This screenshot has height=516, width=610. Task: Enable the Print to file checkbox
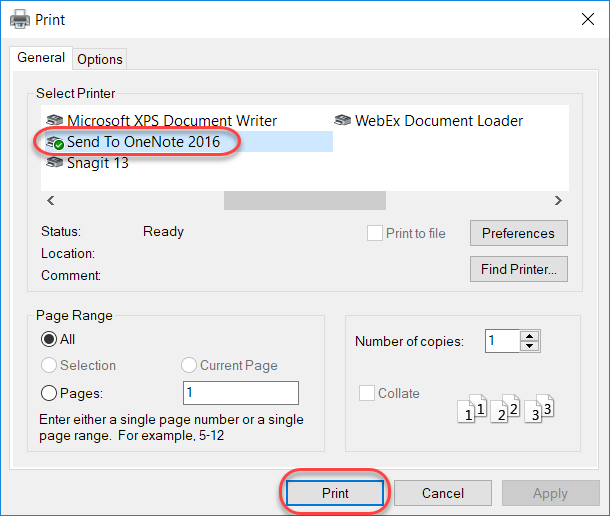pyautogui.click(x=375, y=233)
